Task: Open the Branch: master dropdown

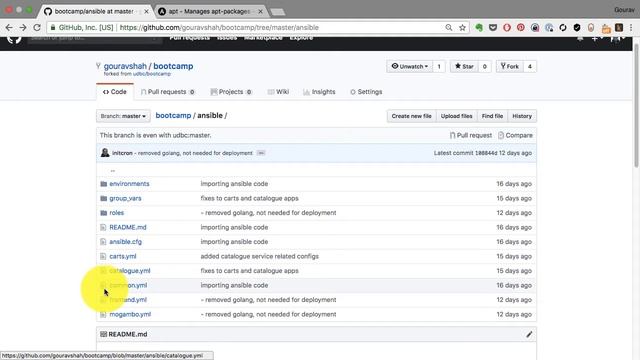Action: click(x=123, y=116)
